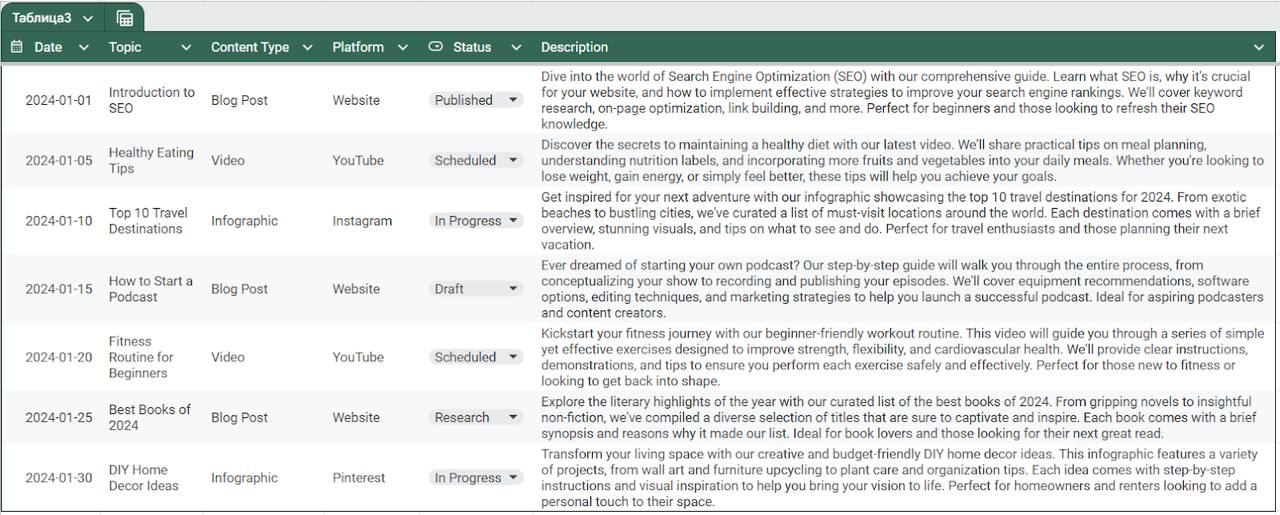The height and width of the screenshot is (515, 1280).
Task: Open Scheduled chip for Healthy Eating Tips
Action: 513,160
